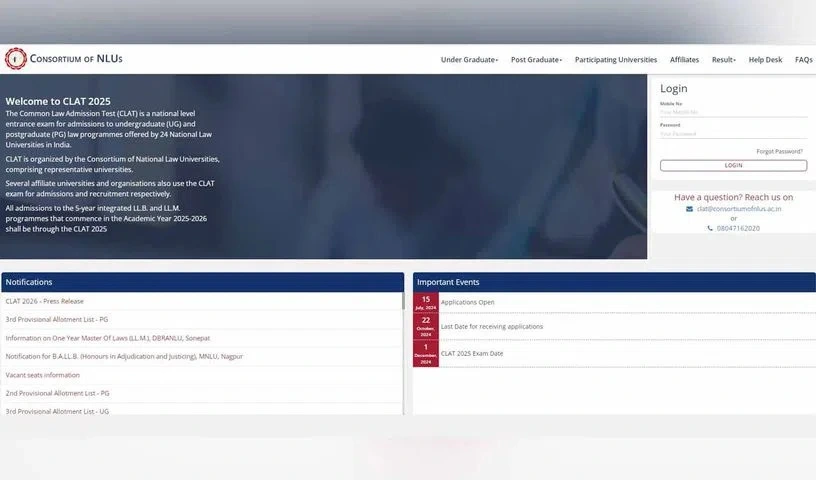The image size is (816, 480).
Task: Open 3rd Provisional Allotment List - PG
Action: pos(57,320)
